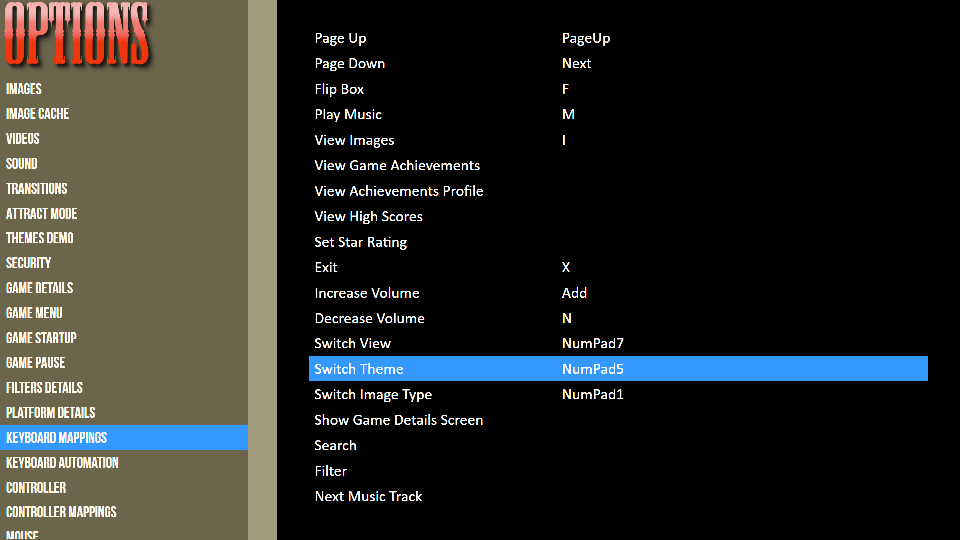The image size is (960, 540).
Task: Choose Game Pause options
Action: 35,363
